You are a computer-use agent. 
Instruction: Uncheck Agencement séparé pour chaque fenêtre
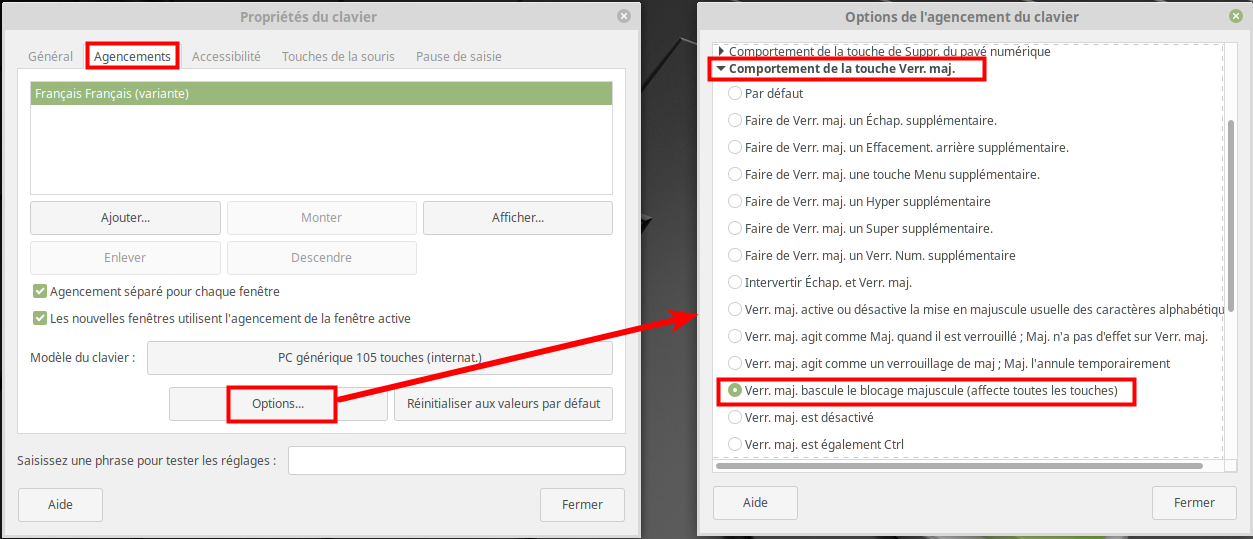40,292
